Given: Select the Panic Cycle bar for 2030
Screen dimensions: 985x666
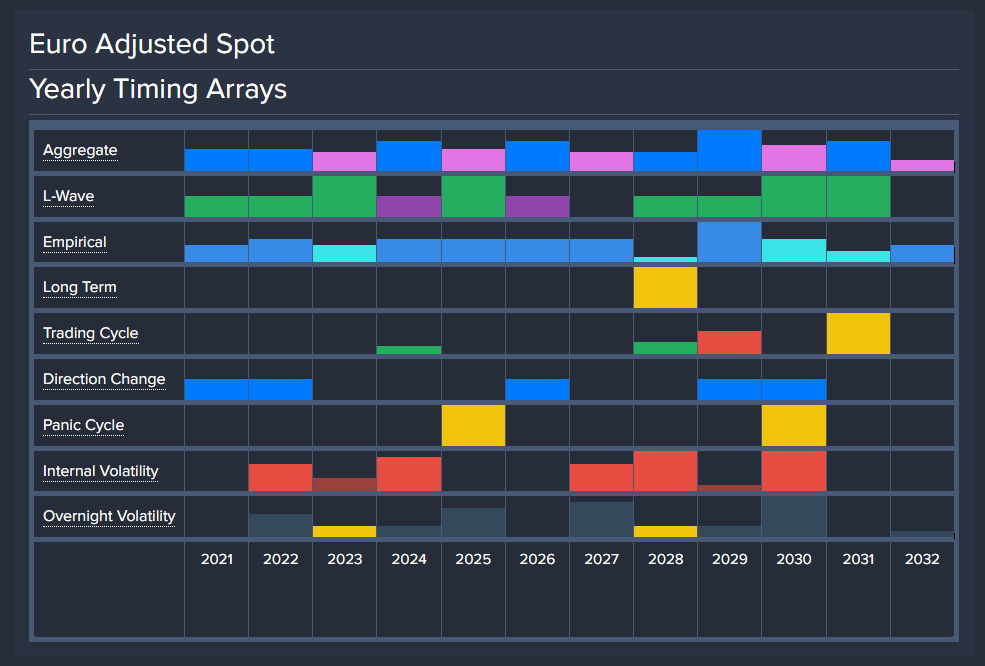Looking at the screenshot, I should (794, 426).
